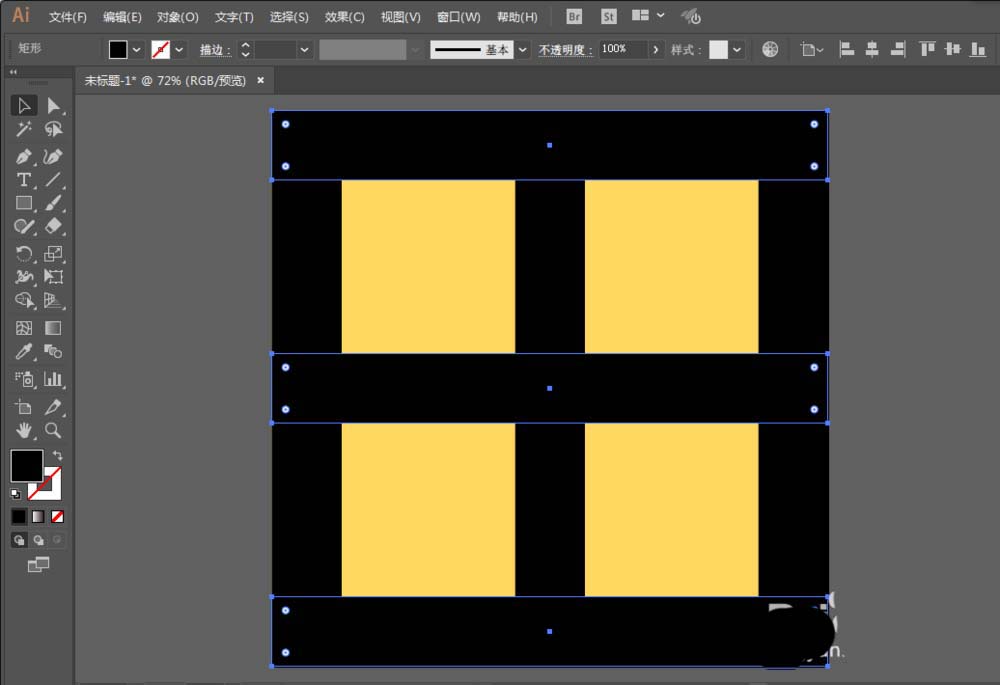Launch Bridge with Br button
Viewport: 1000px width, 685px height.
[574, 16]
